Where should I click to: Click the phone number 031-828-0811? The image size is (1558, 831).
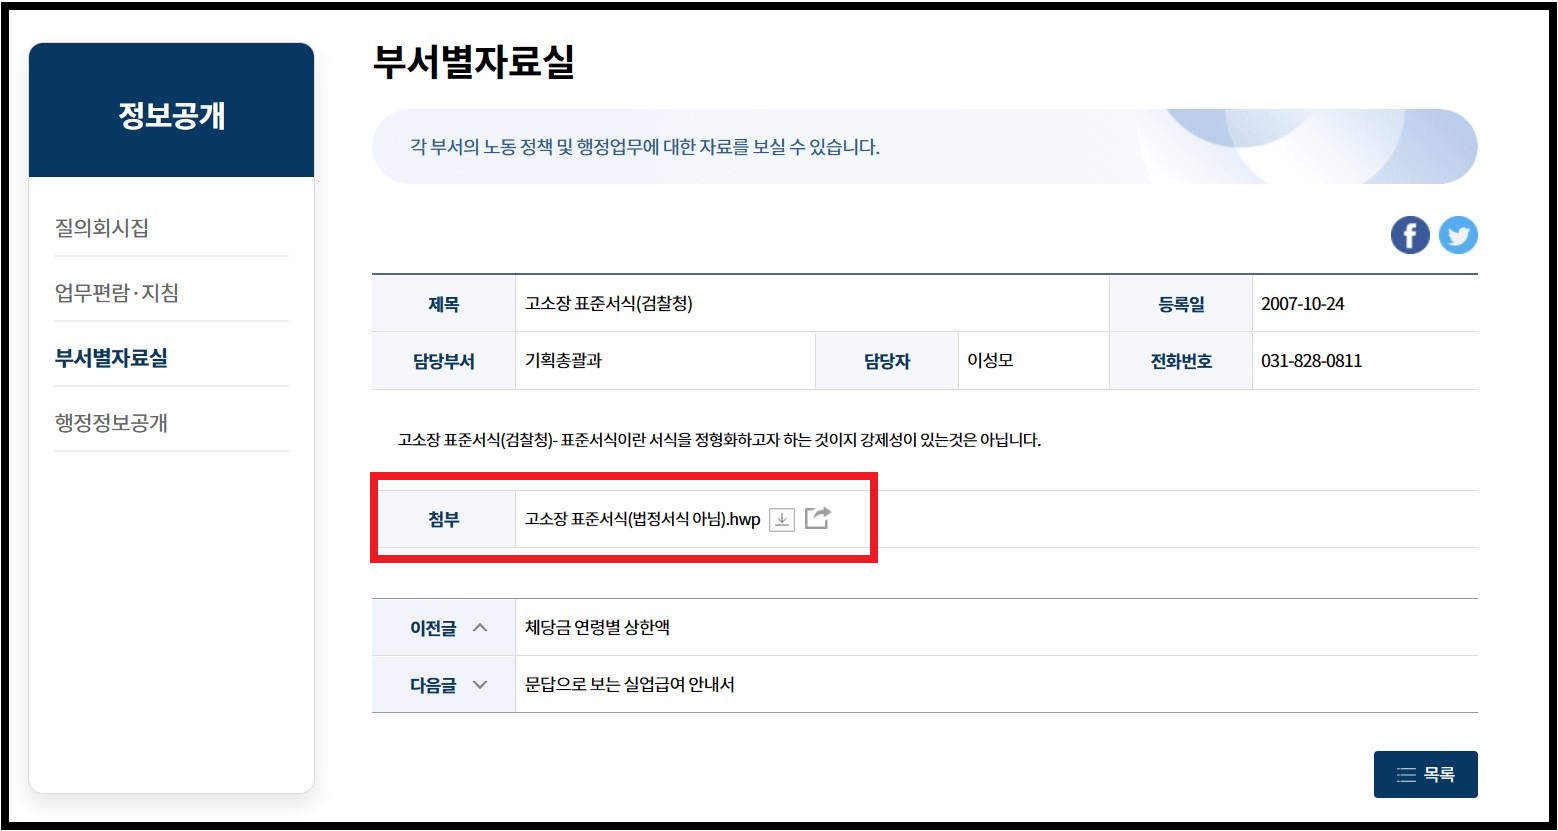pos(1312,361)
